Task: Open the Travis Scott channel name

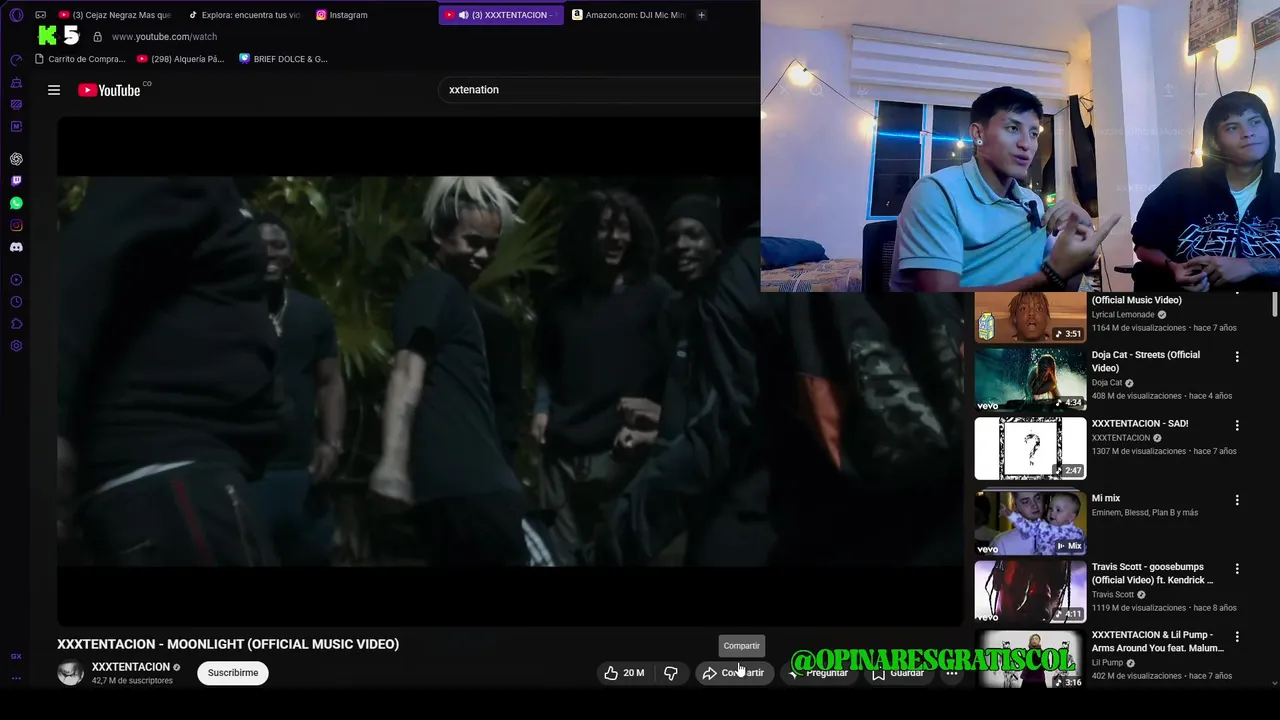Action: coord(1113,595)
